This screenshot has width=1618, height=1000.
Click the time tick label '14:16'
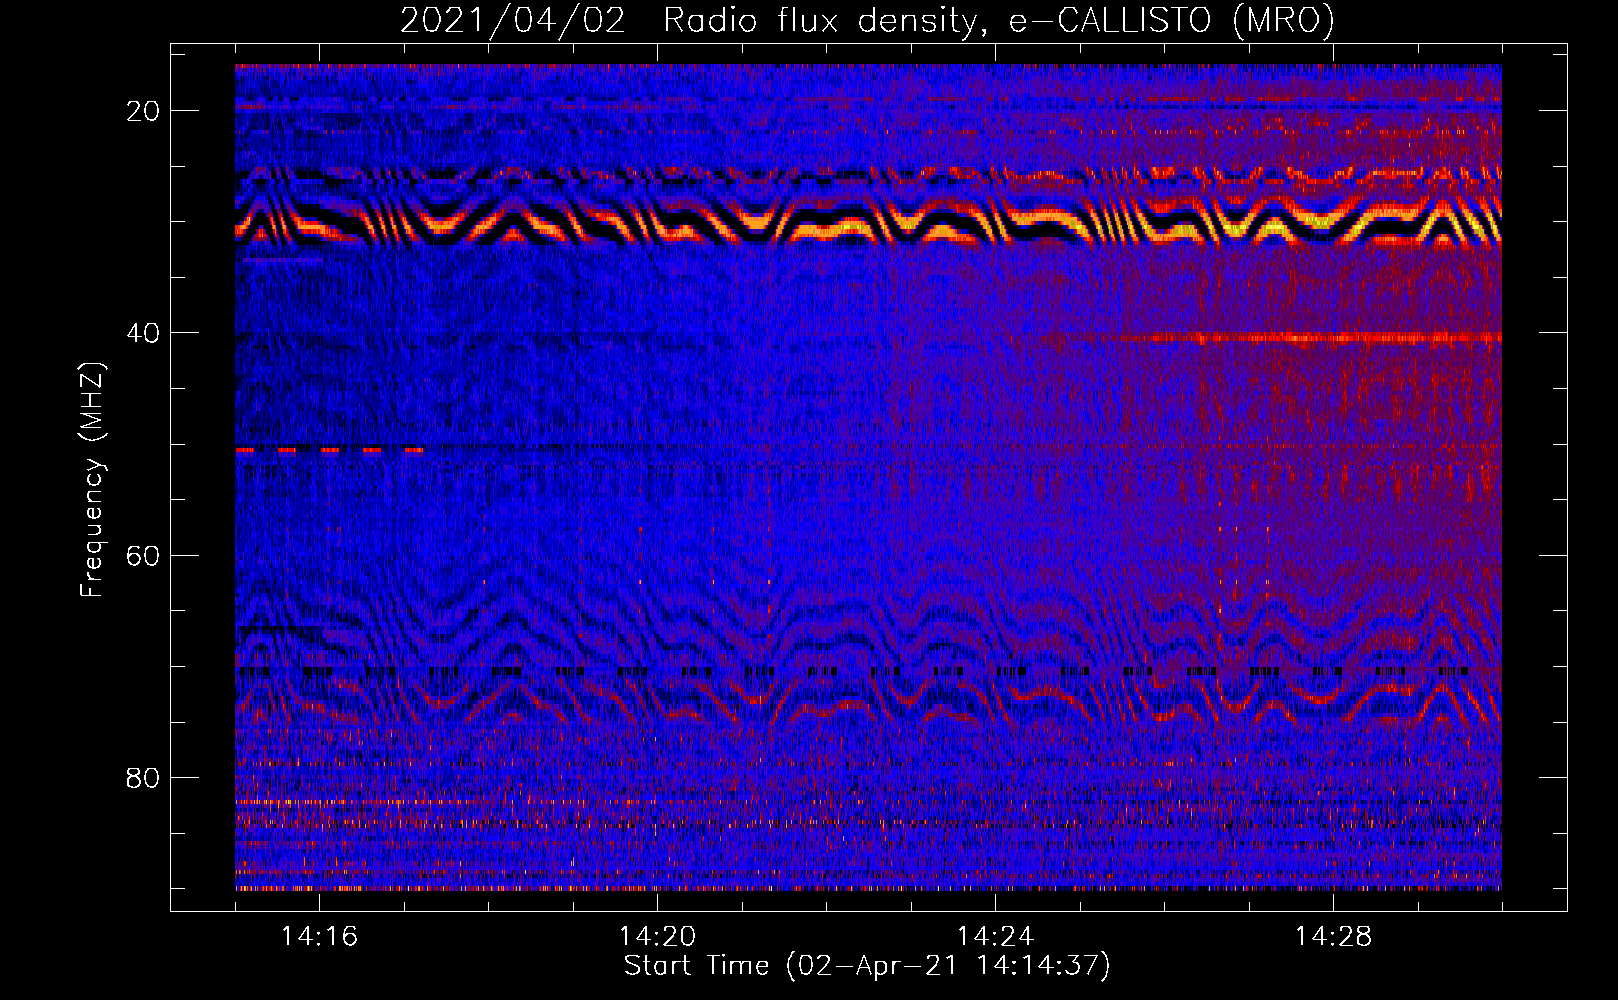coord(319,937)
